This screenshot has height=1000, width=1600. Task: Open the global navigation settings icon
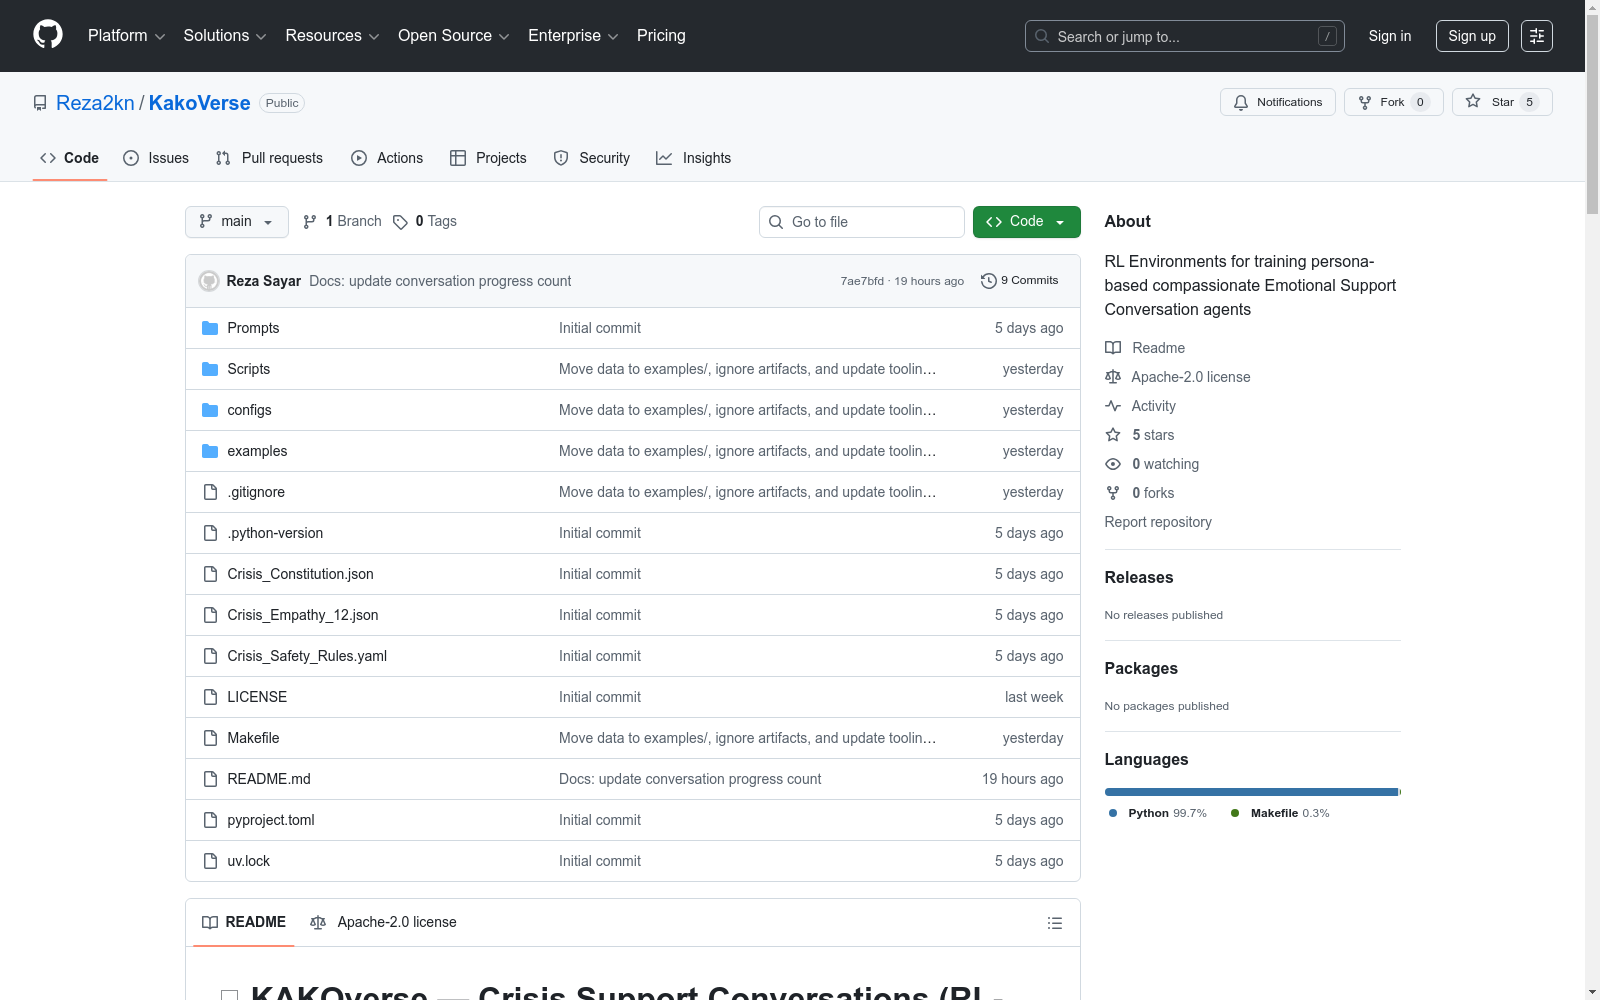[1537, 36]
